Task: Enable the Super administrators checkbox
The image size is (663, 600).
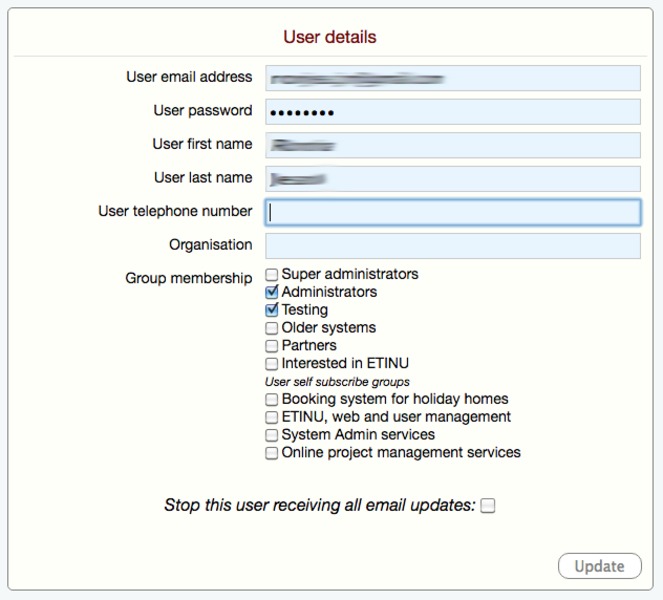Action: [272, 275]
